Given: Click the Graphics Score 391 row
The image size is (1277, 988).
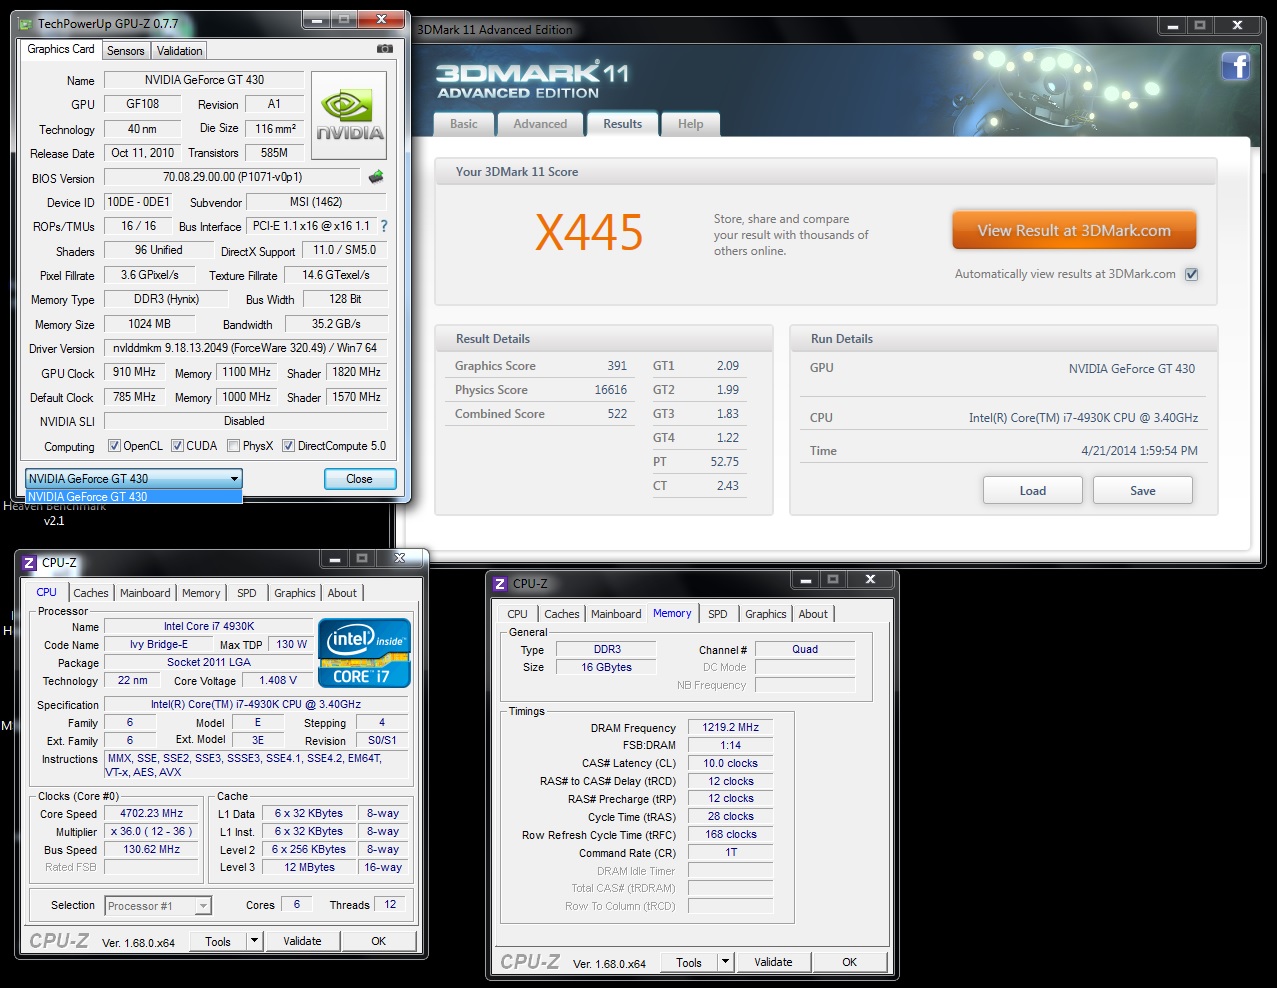Looking at the screenshot, I should pyautogui.click(x=541, y=366).
